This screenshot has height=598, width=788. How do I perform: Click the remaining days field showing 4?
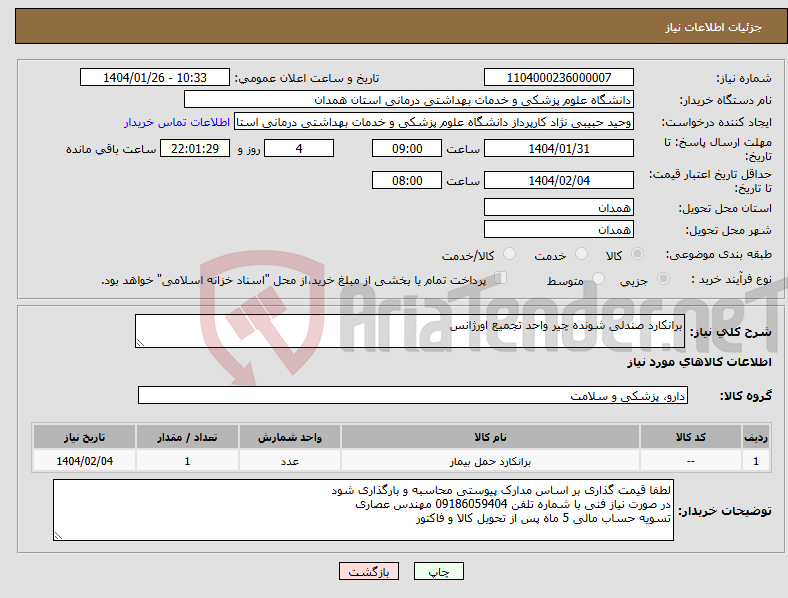[x=299, y=149]
